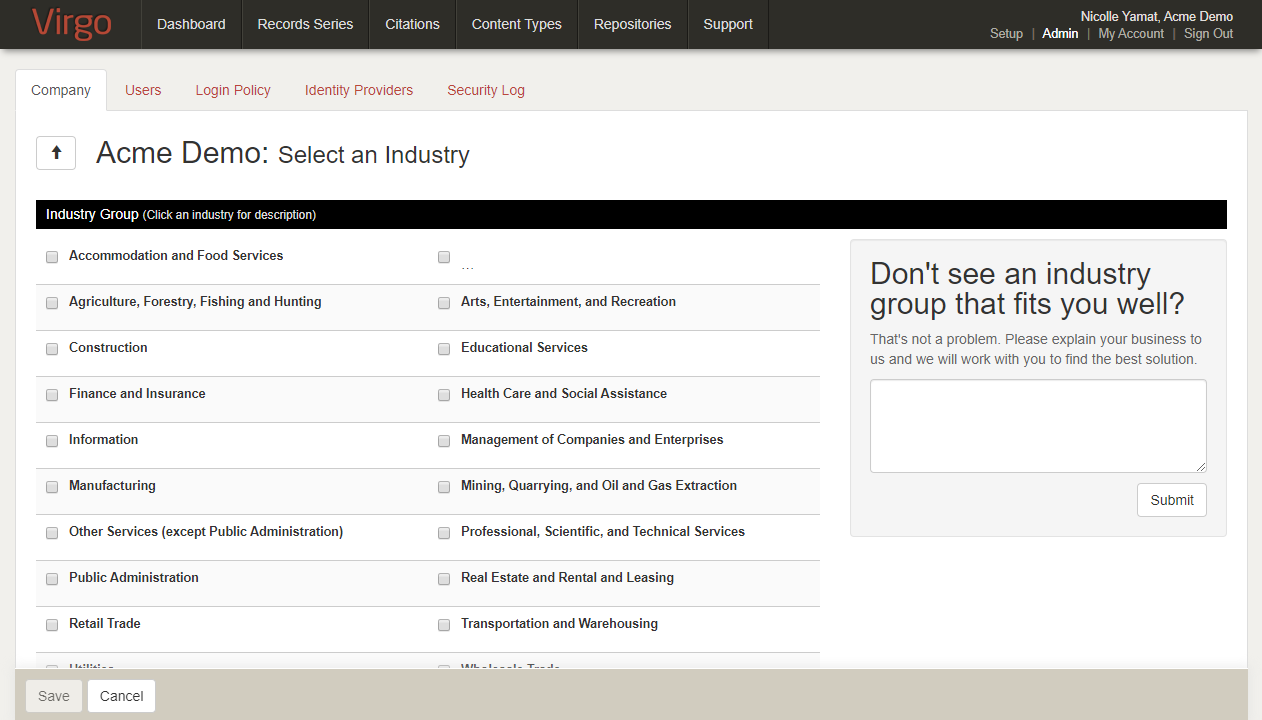The width and height of the screenshot is (1262, 720).
Task: Go to the Repositories menu
Action: [632, 24]
